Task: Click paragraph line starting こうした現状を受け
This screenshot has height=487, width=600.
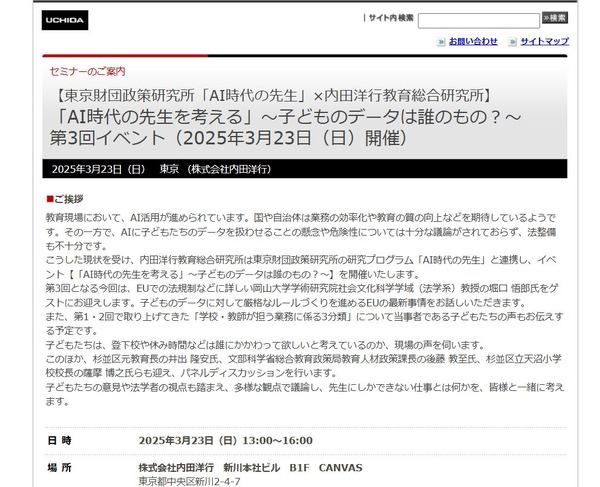Action: tap(301, 260)
